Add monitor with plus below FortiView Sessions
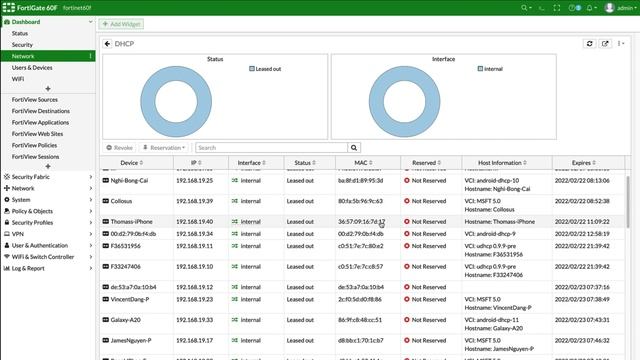Viewport: 640px width, 360px height. tap(48, 166)
